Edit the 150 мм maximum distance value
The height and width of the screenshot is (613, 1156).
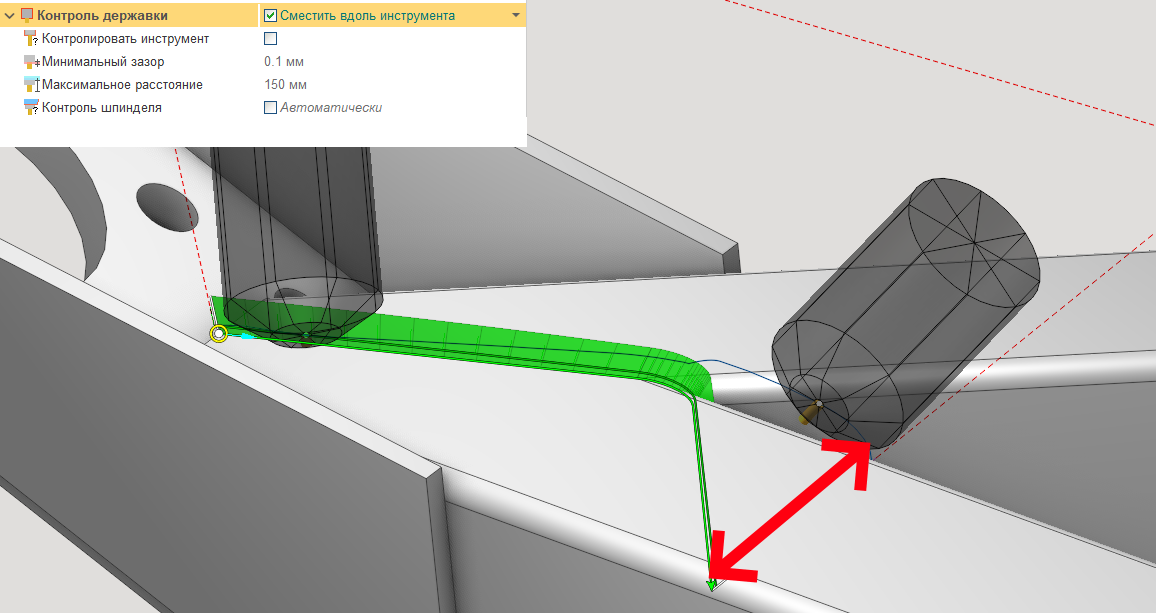click(x=285, y=85)
